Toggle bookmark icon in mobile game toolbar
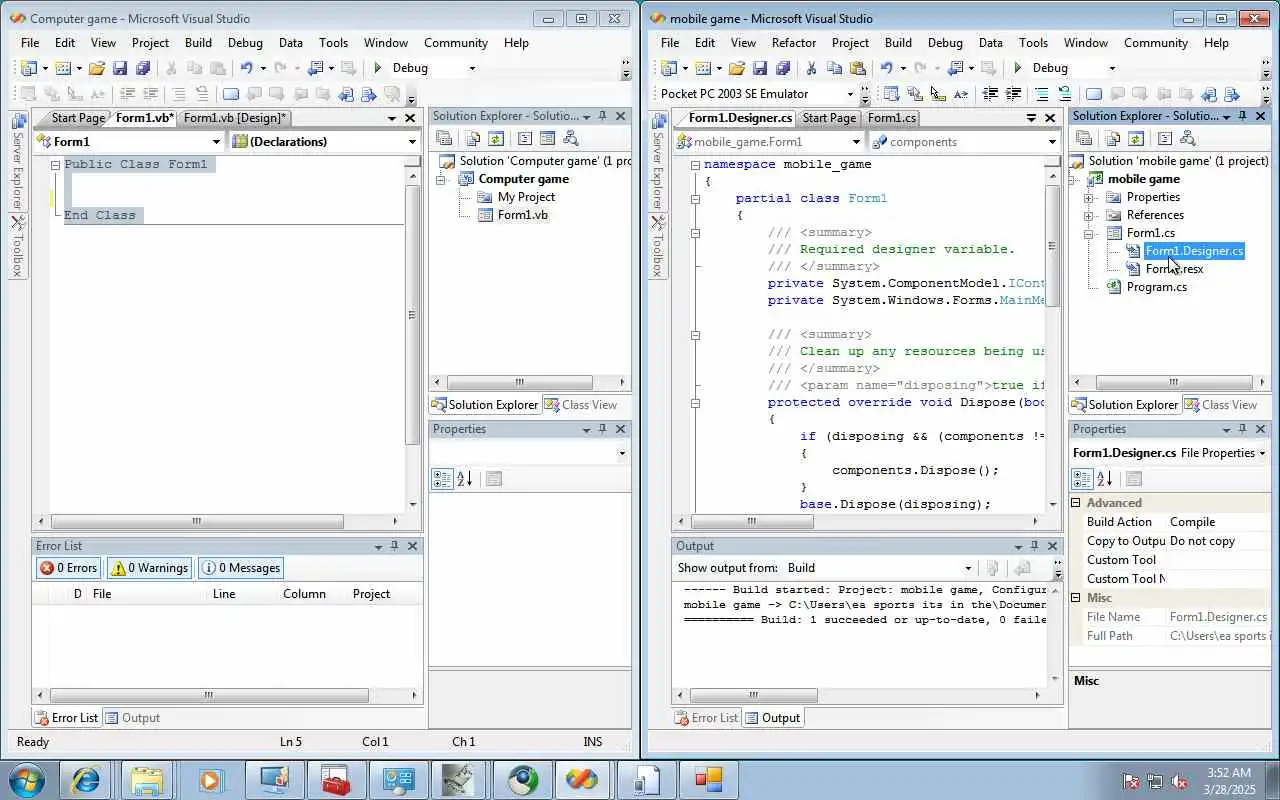The width and height of the screenshot is (1280, 800). point(1094,94)
